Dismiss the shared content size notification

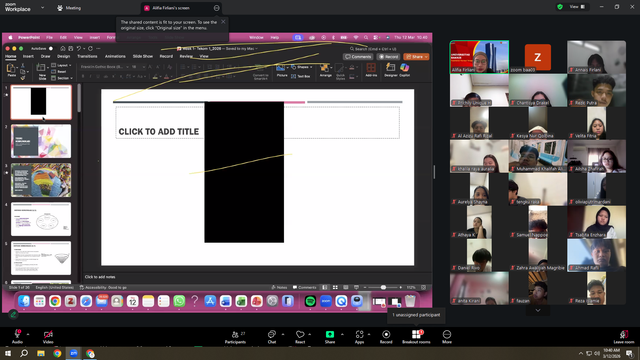tap(223, 22)
